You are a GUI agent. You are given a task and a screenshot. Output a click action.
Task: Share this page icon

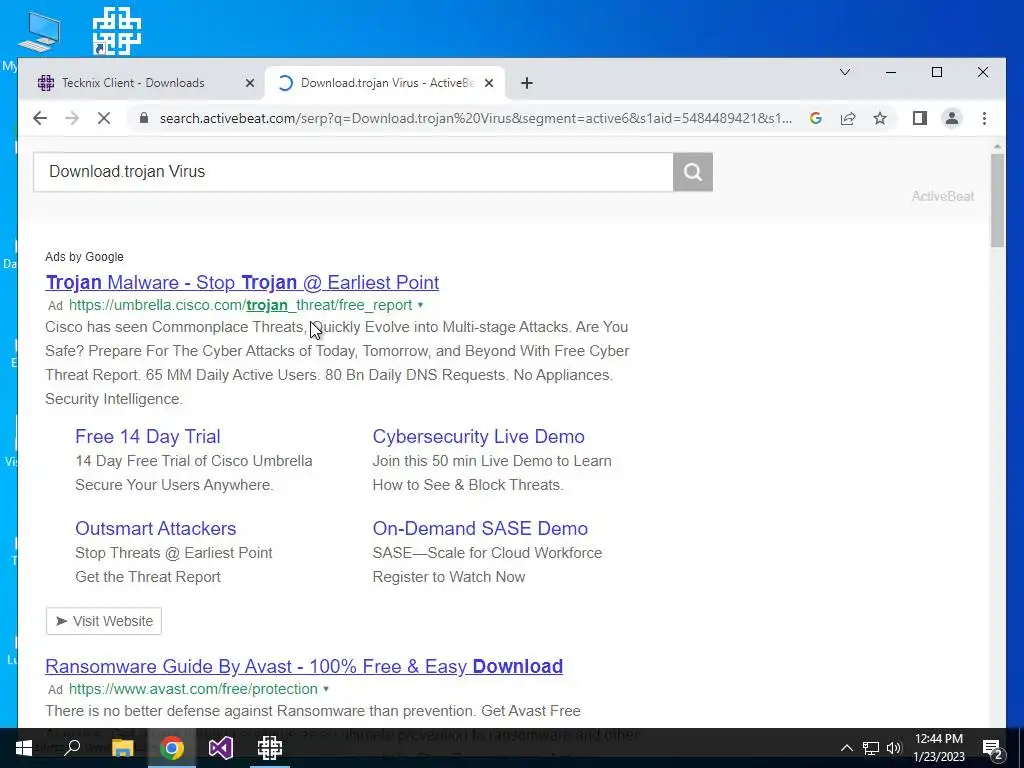(848, 118)
